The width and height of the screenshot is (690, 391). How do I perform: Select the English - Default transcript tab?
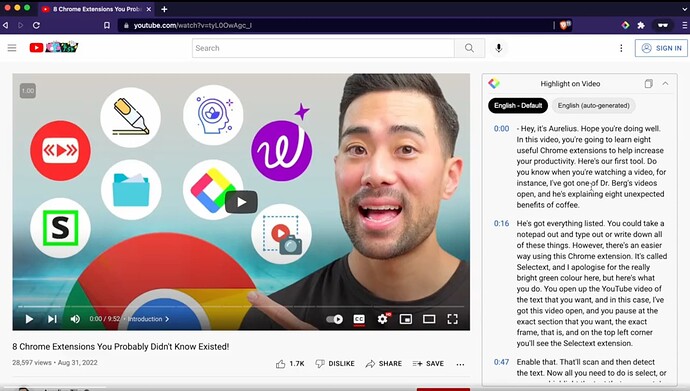[518, 106]
